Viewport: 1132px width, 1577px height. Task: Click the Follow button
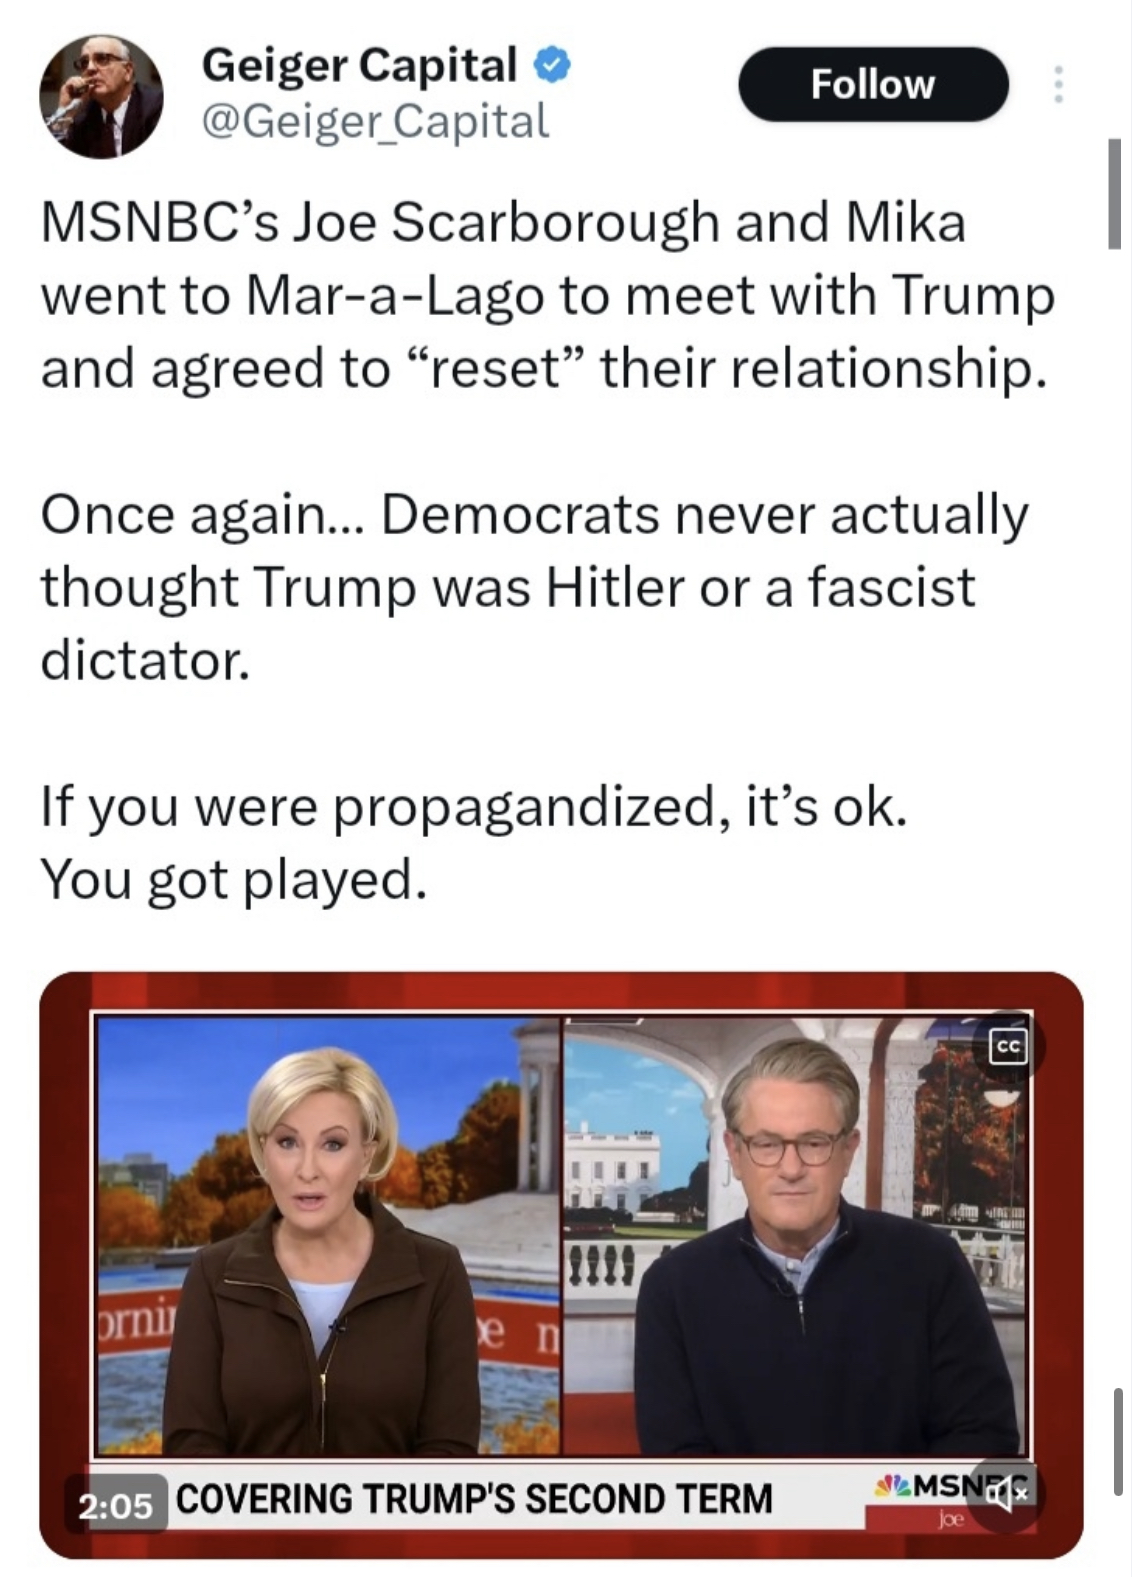pyautogui.click(x=873, y=84)
